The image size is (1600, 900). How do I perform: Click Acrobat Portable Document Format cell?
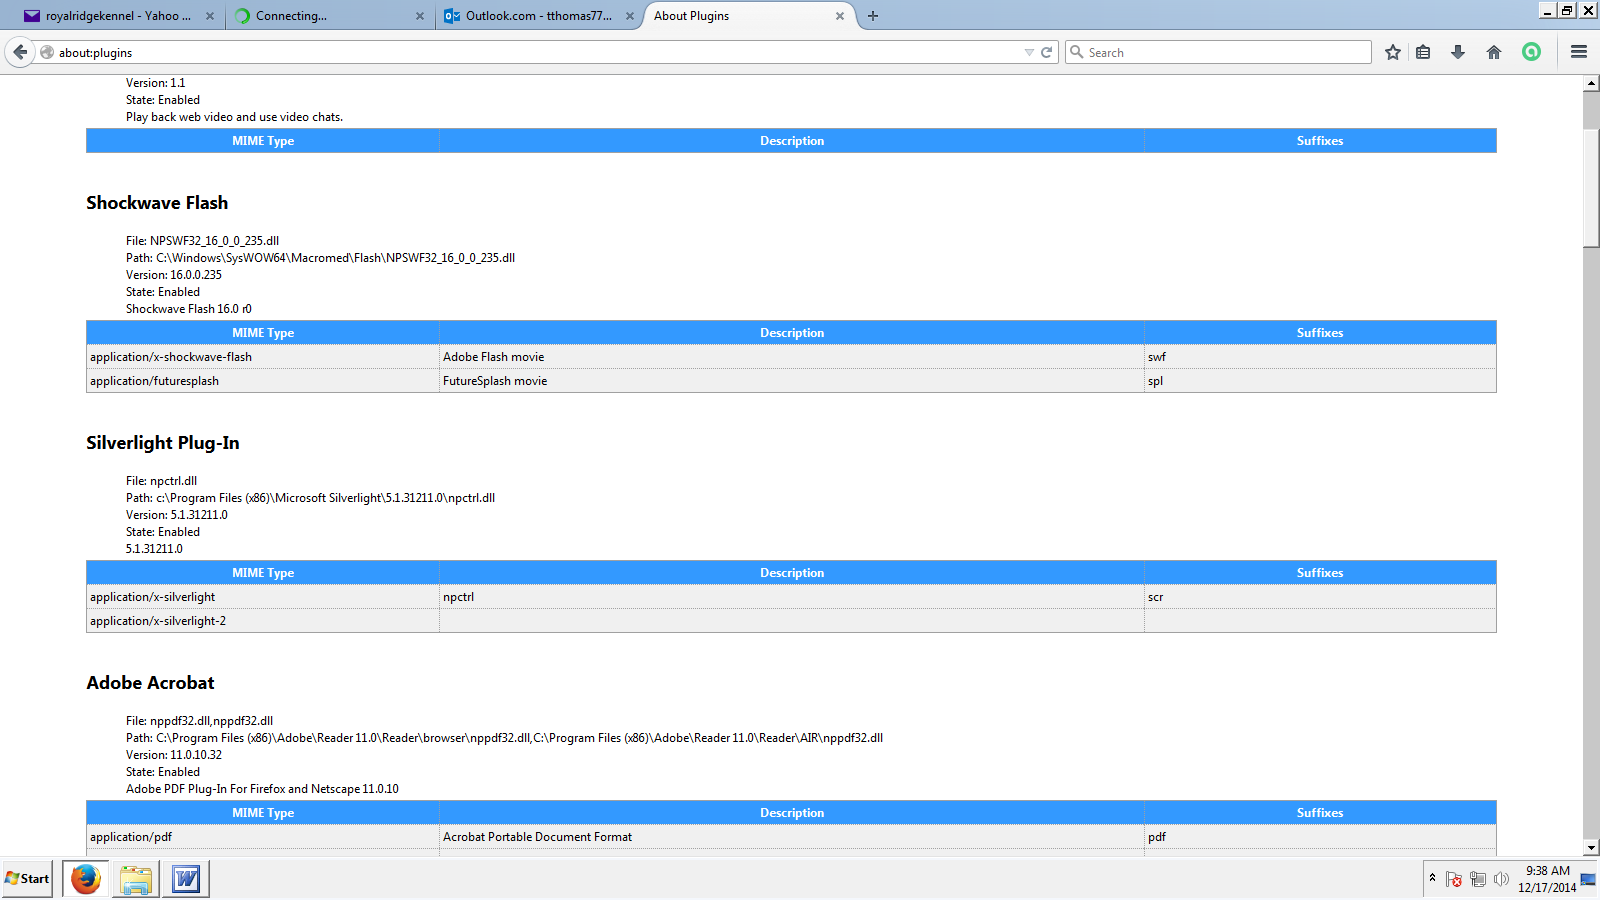click(x=792, y=837)
